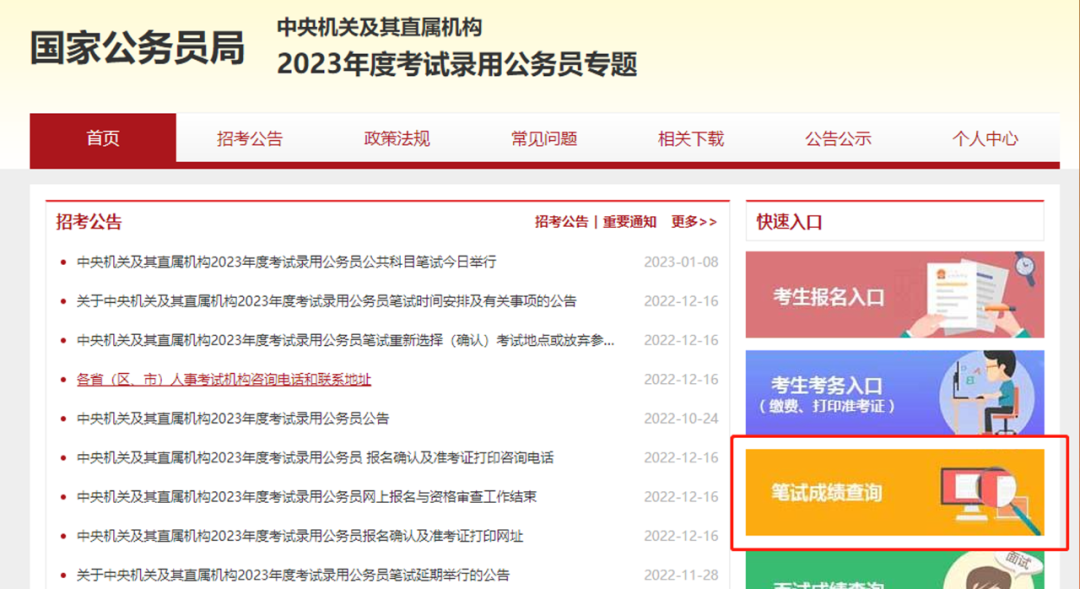Viewport: 1080px width, 589px height.
Task: Open notice 笔试延期举行的公告
Action: tap(293, 575)
